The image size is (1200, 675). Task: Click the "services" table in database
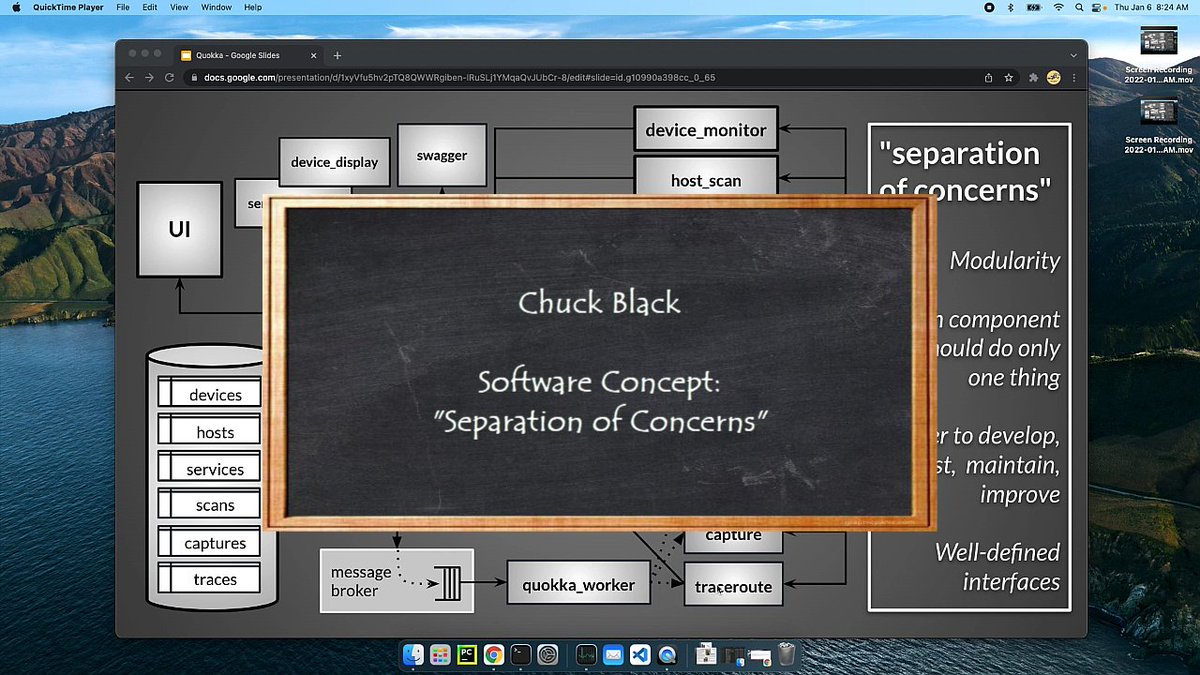click(x=209, y=469)
